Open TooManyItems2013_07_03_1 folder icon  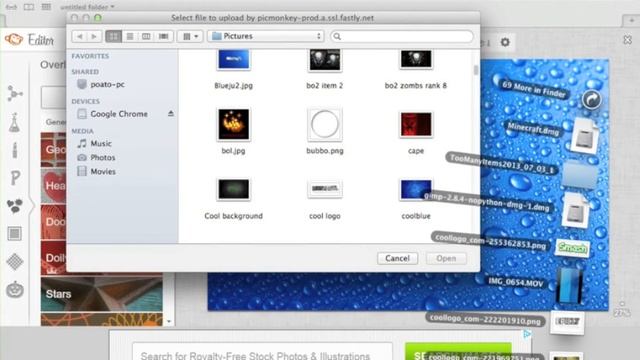(x=580, y=174)
